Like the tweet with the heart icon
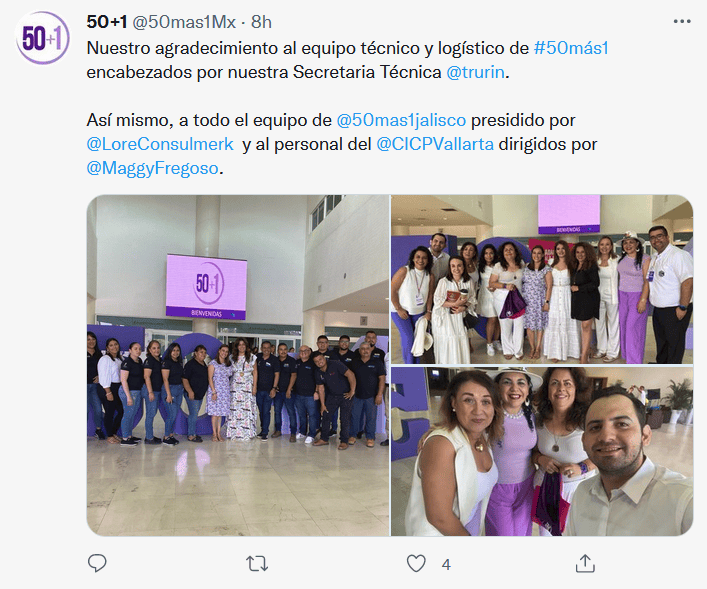This screenshot has width=707, height=589. [416, 564]
